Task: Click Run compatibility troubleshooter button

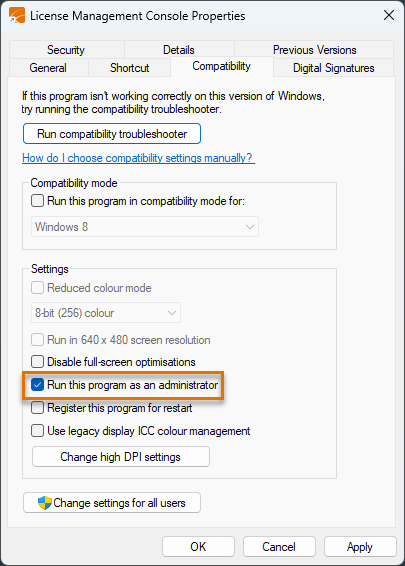Action: point(112,134)
